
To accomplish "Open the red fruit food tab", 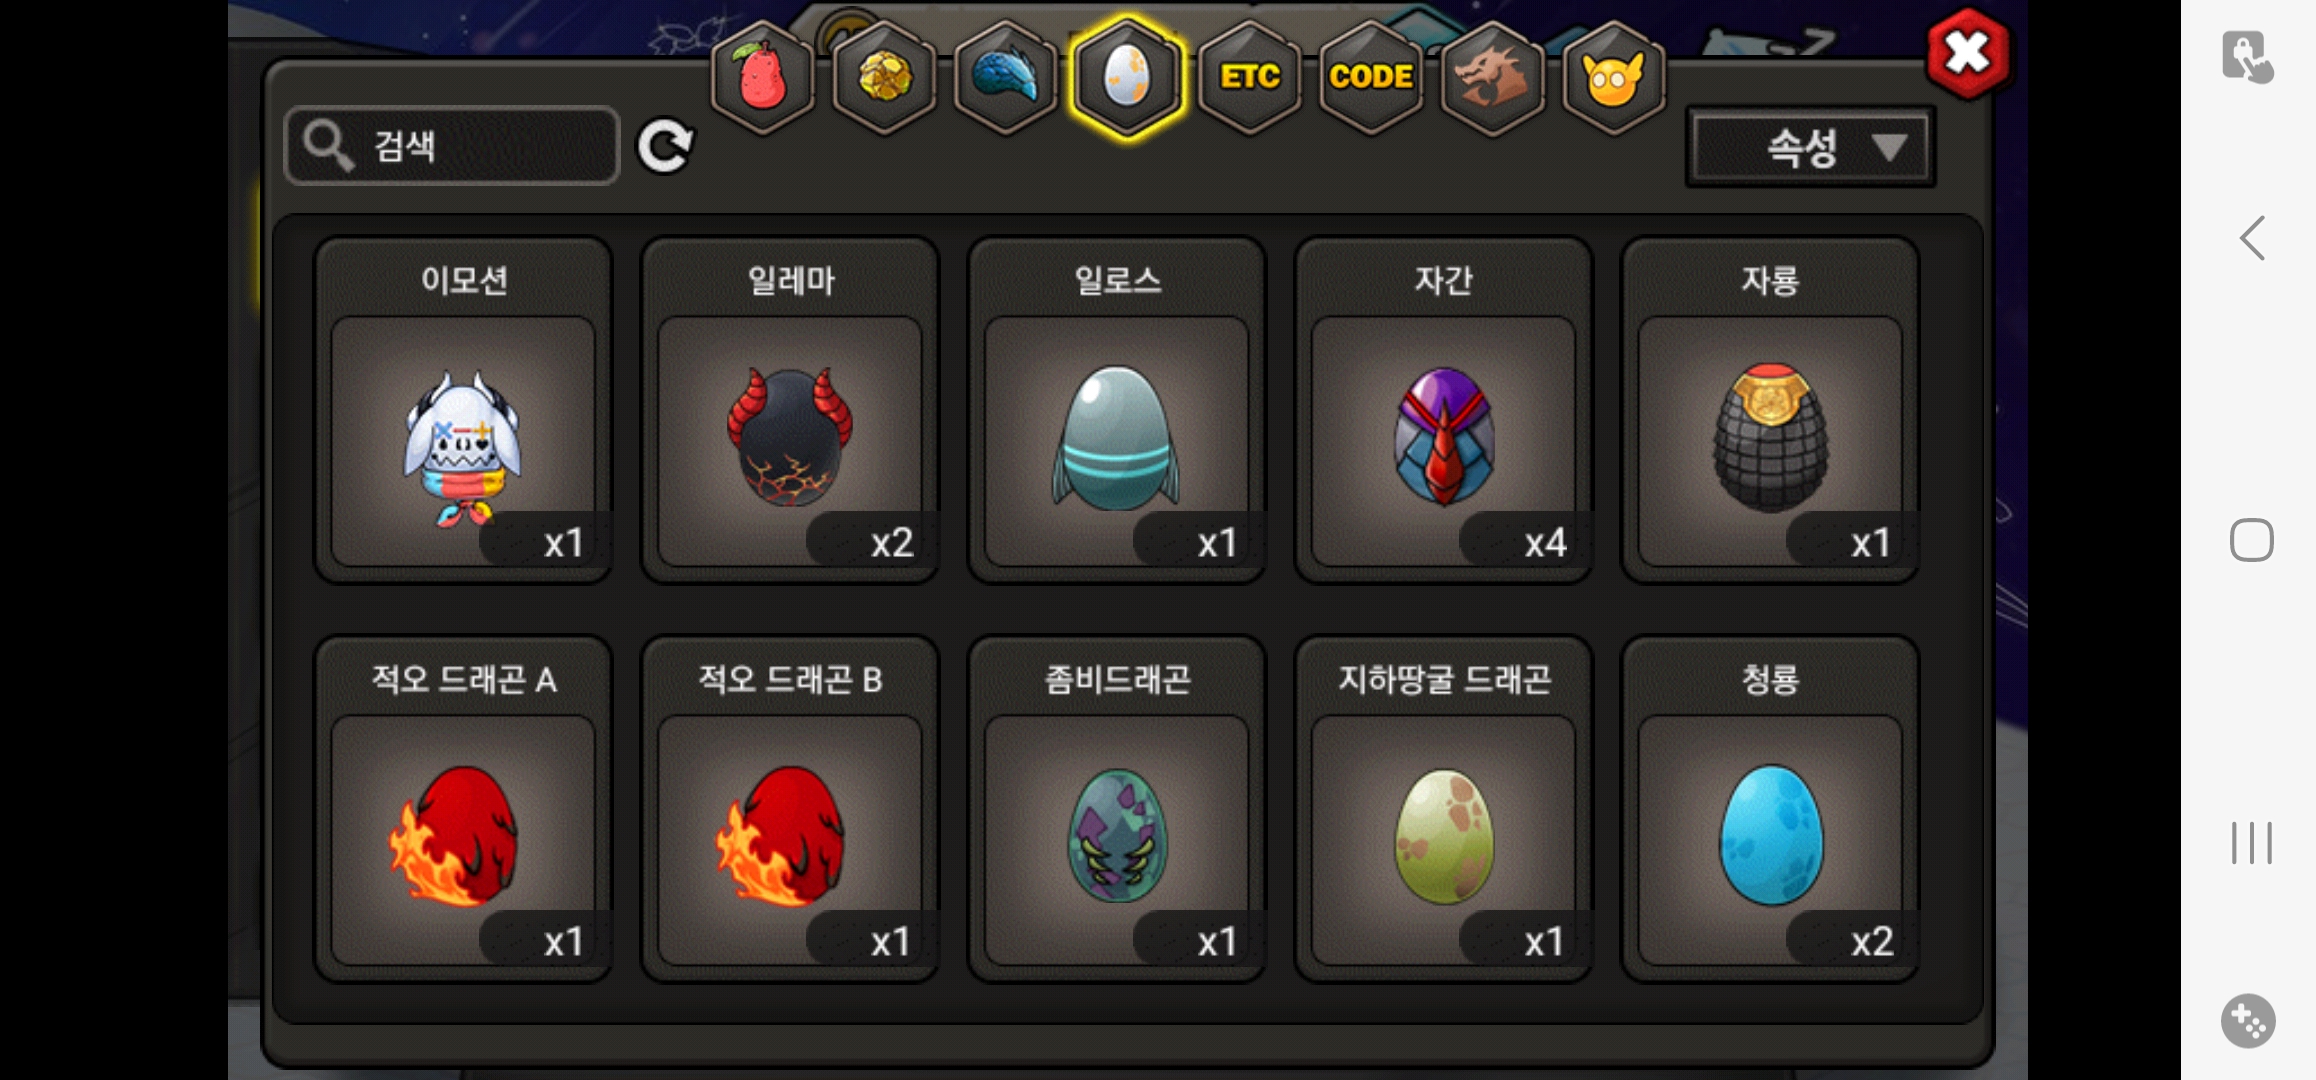I will 762,77.
